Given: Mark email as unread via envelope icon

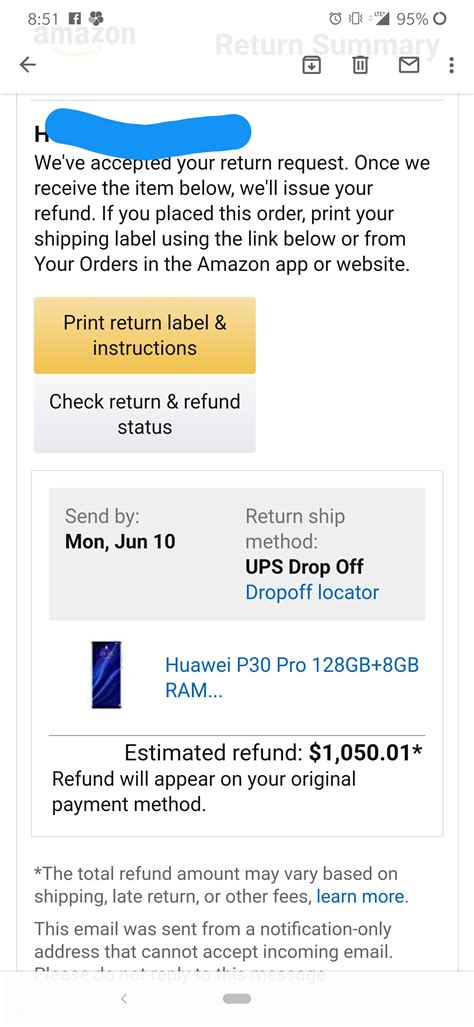Looking at the screenshot, I should coord(409,64).
